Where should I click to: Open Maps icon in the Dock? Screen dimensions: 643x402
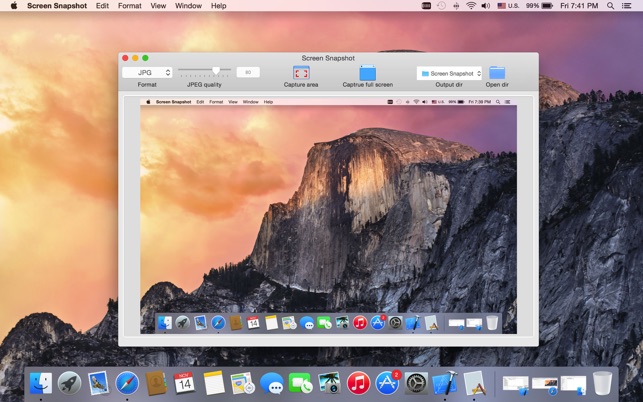coord(242,383)
